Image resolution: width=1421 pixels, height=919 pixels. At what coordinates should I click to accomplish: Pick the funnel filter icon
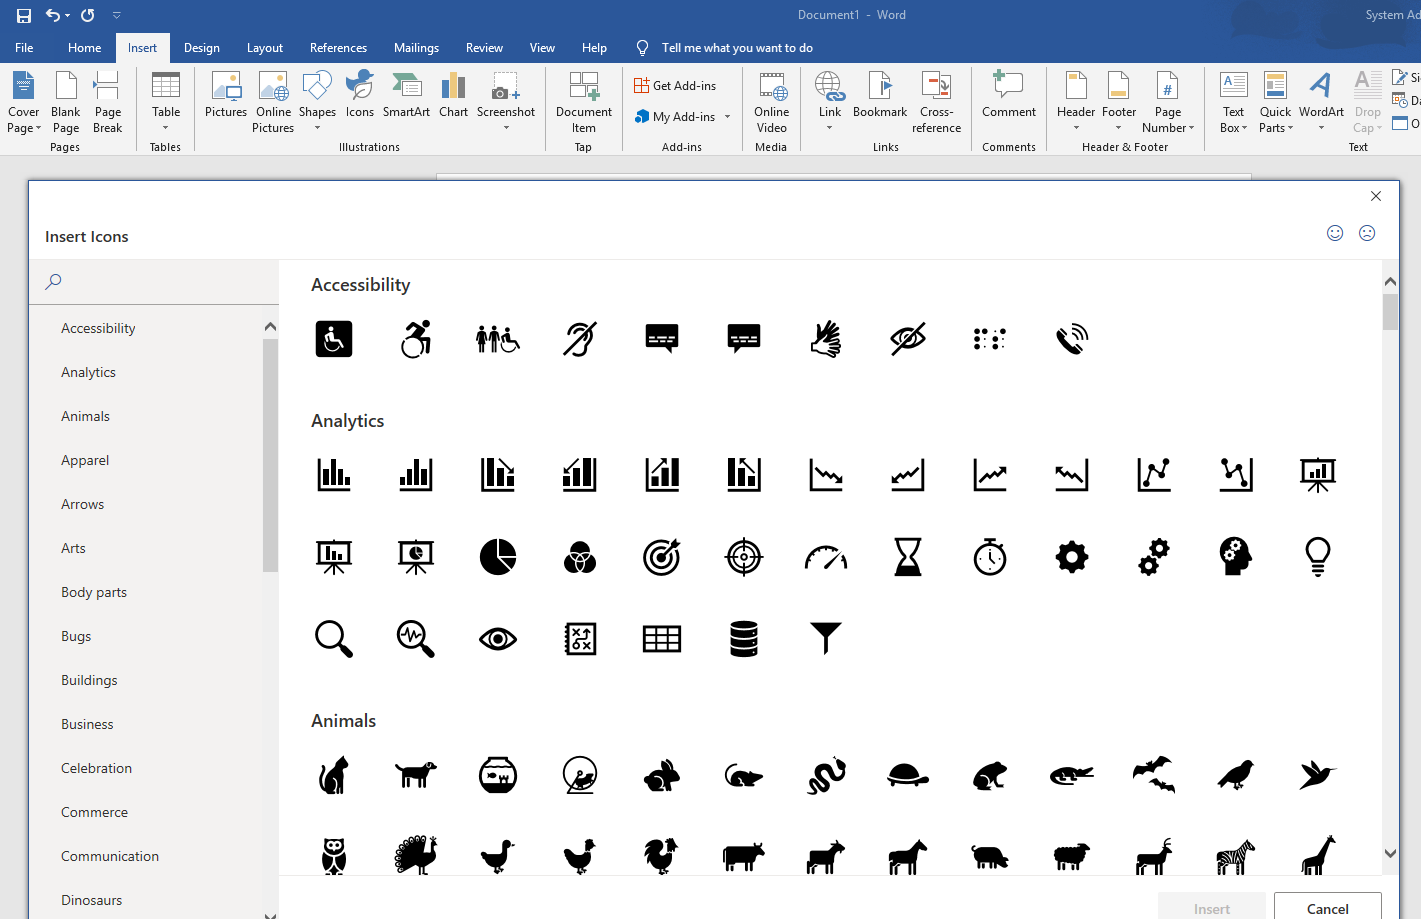826,638
